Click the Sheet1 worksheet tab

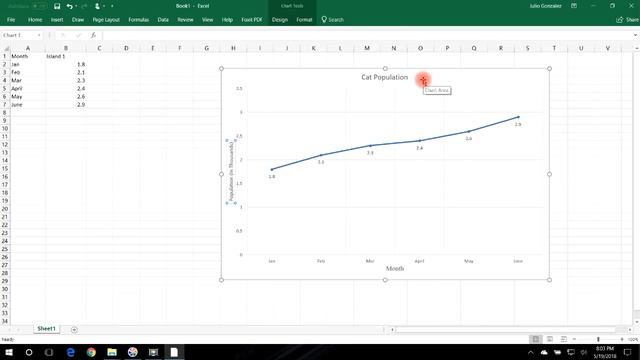tap(46, 329)
